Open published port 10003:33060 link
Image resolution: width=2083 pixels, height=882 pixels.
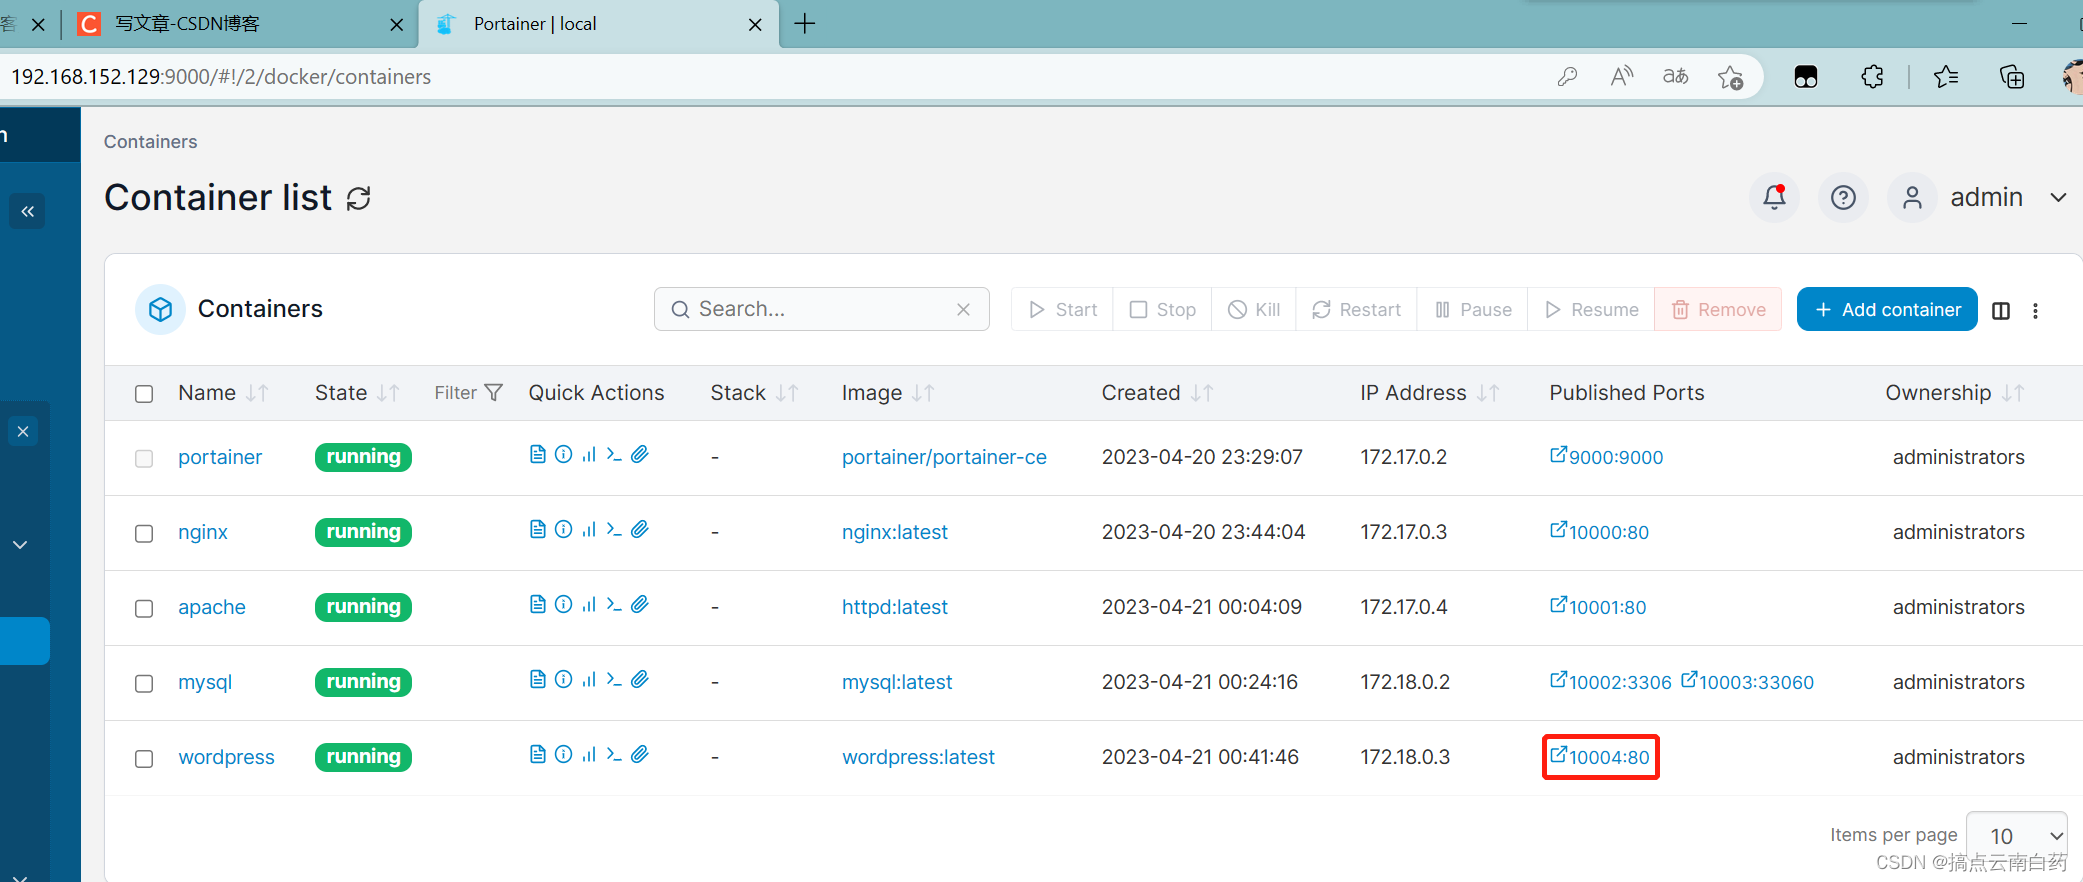point(1747,682)
